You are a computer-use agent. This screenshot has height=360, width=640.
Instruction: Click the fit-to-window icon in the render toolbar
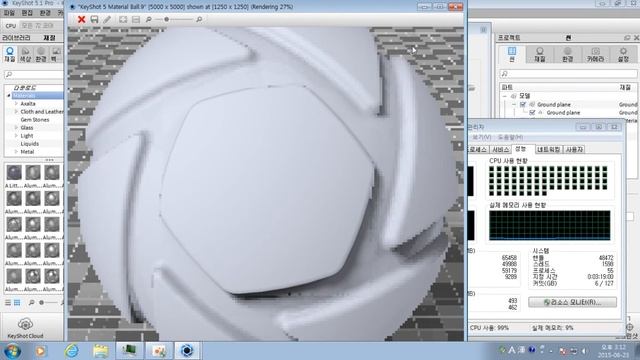pyautogui.click(x=123, y=19)
